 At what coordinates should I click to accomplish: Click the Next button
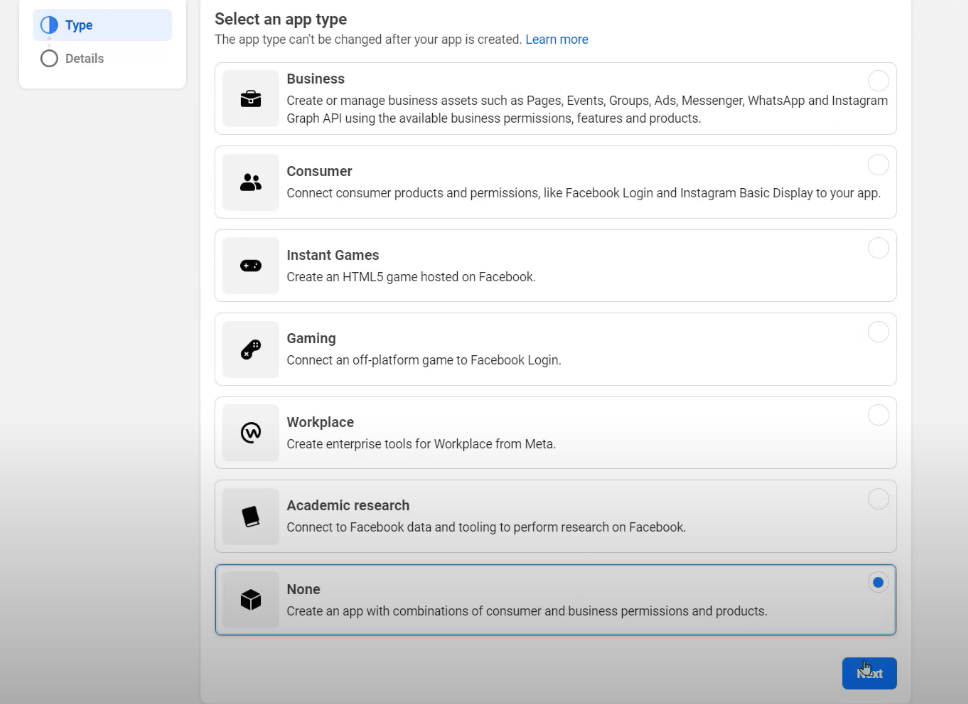(x=869, y=673)
